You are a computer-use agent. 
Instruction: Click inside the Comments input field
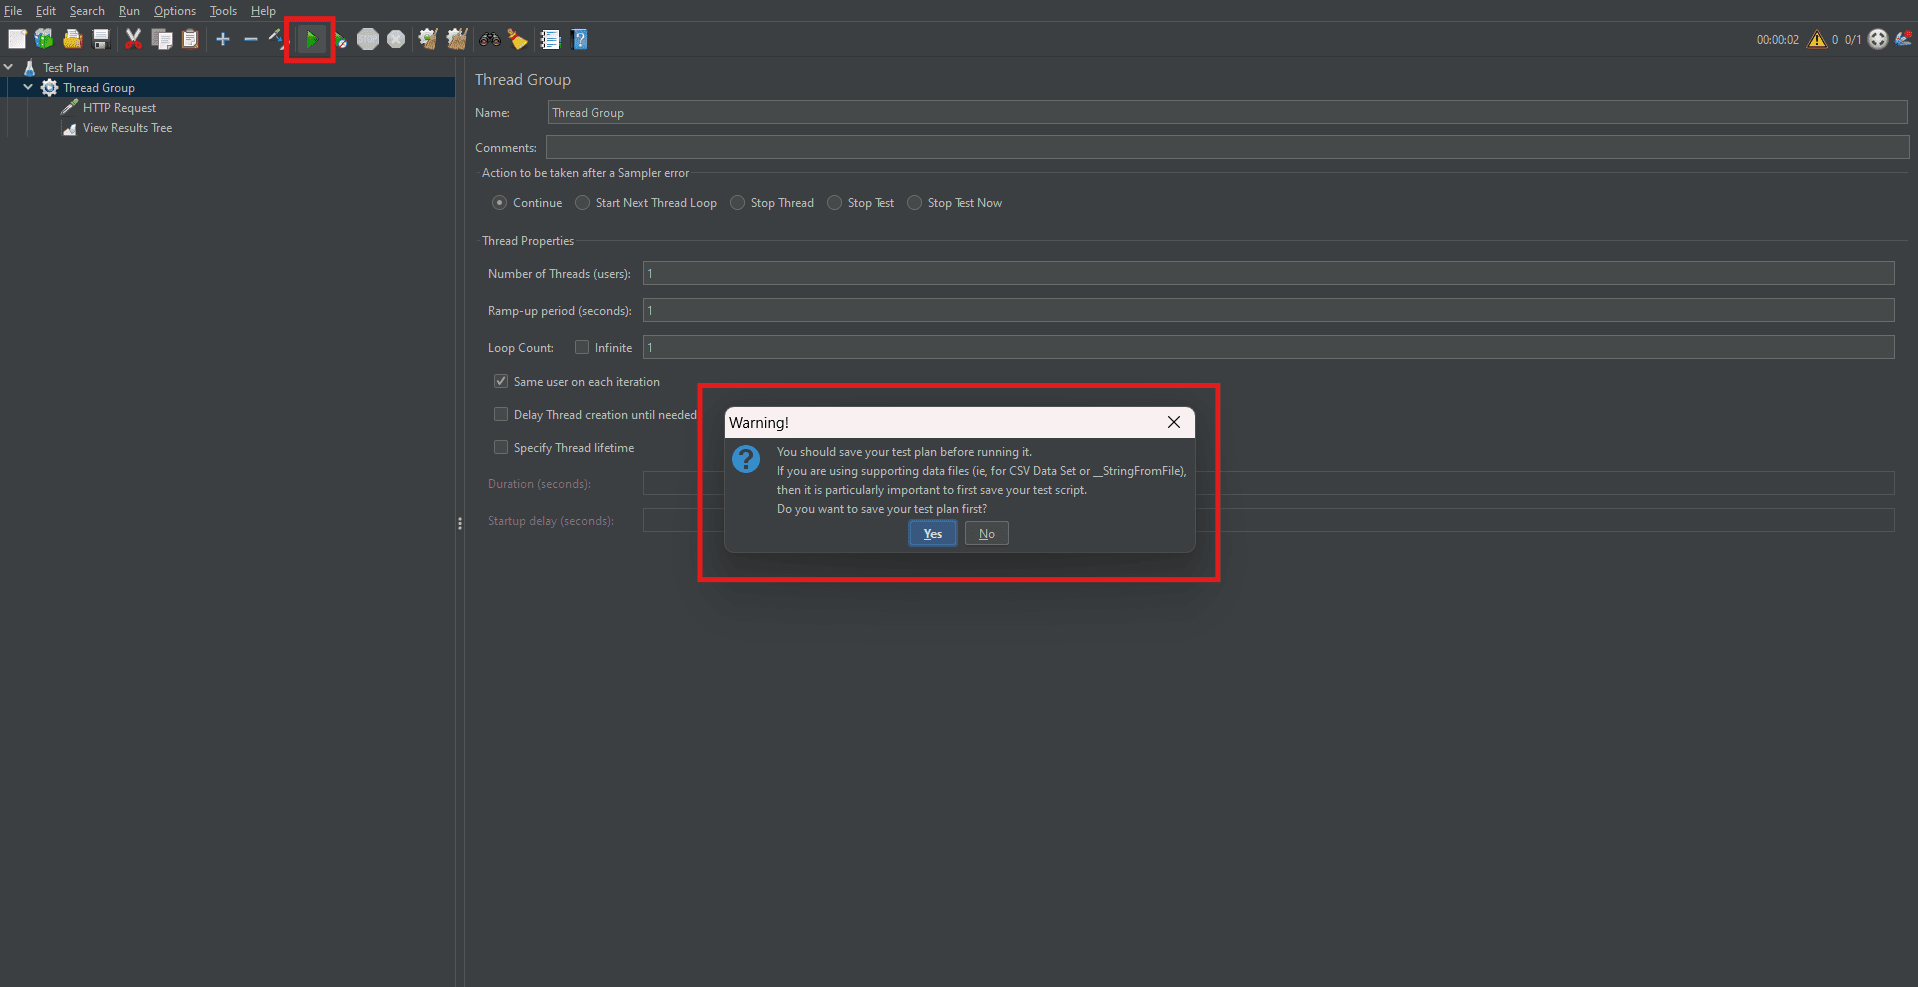[x=1000, y=147]
